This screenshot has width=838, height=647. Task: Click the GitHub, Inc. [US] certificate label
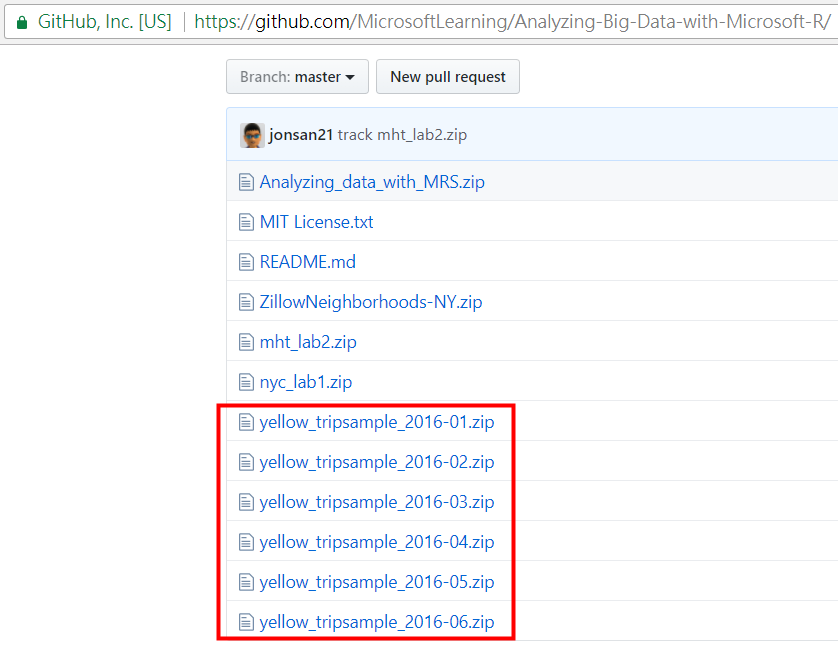point(105,22)
